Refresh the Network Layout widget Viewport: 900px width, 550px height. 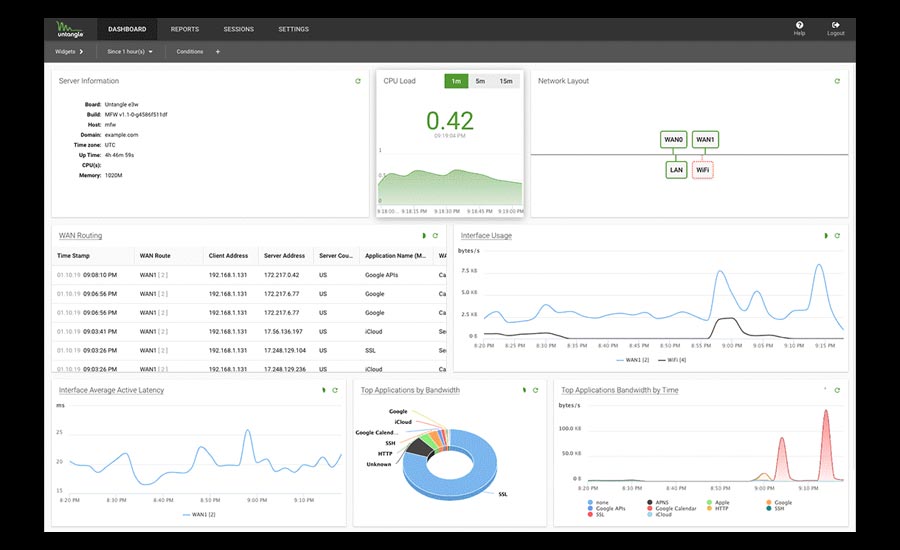pyautogui.click(x=837, y=81)
